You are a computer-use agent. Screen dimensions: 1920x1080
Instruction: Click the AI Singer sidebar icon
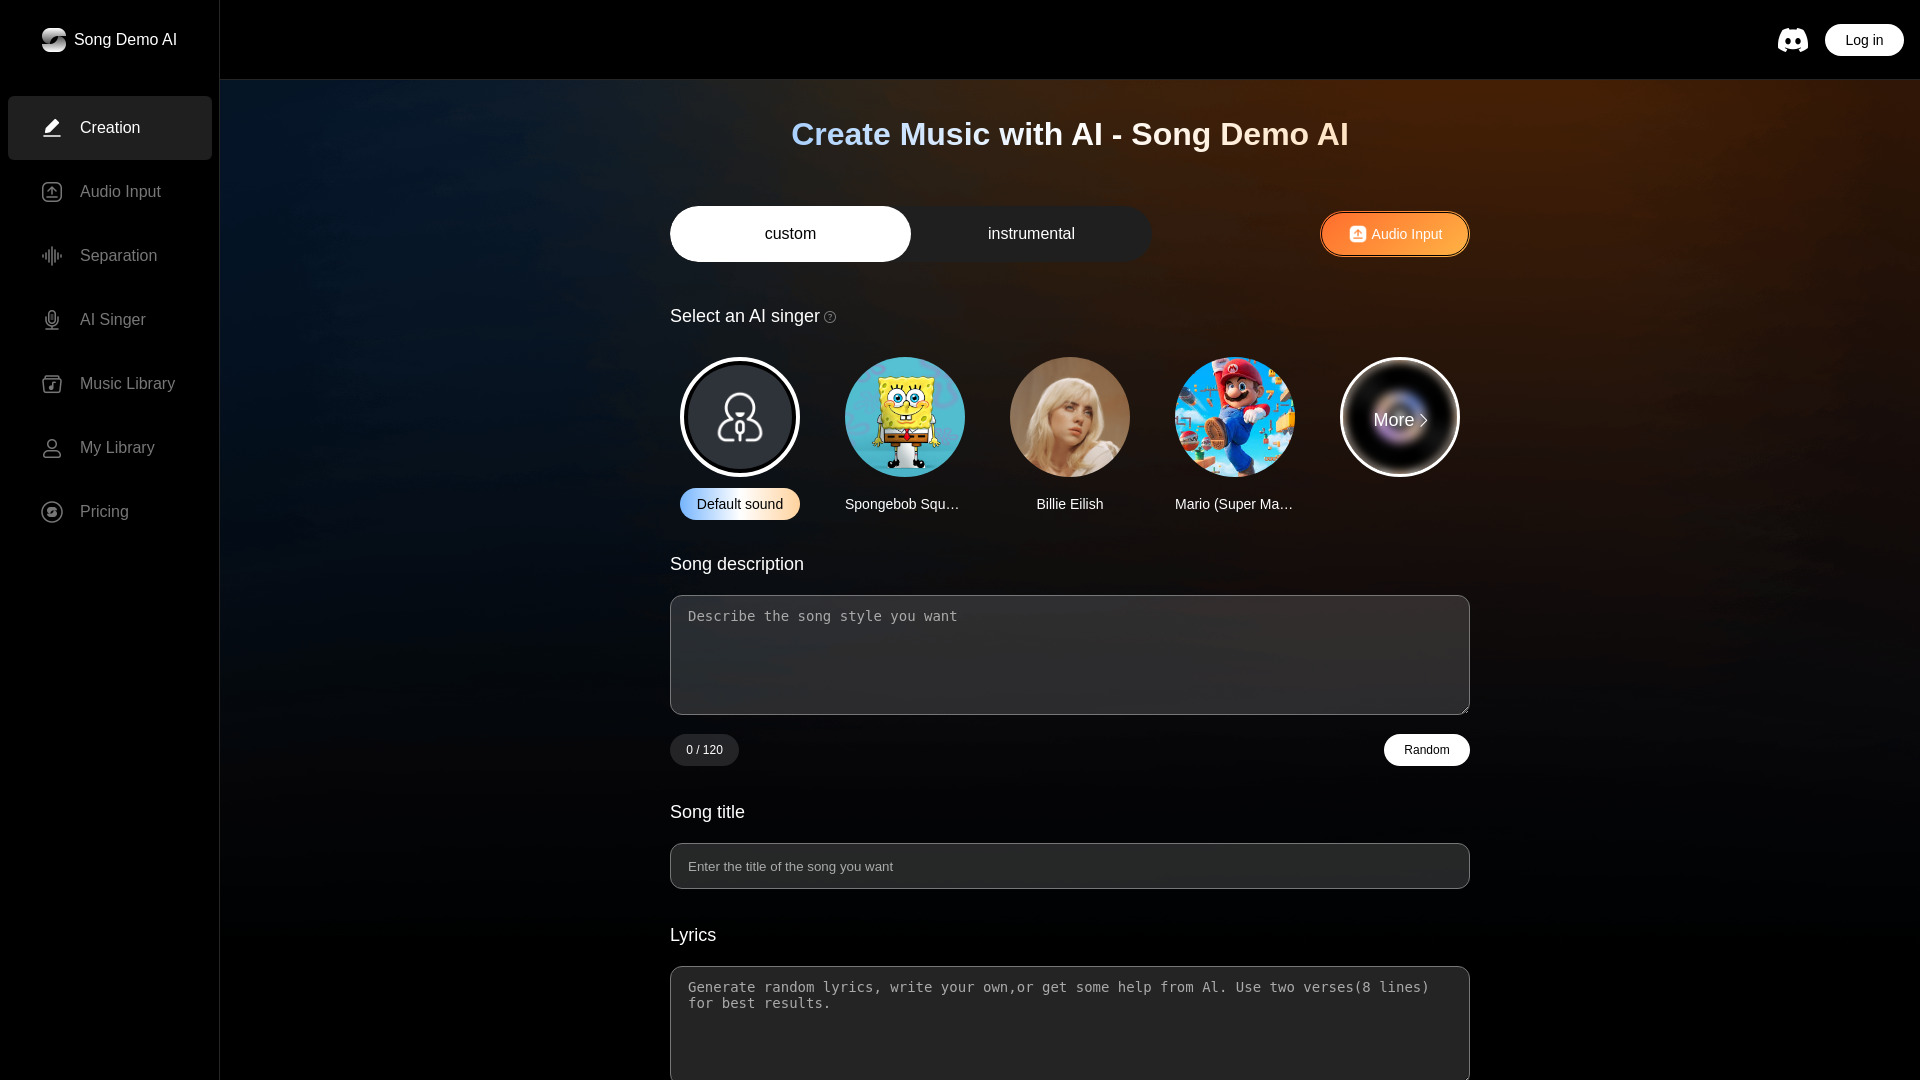click(x=51, y=319)
